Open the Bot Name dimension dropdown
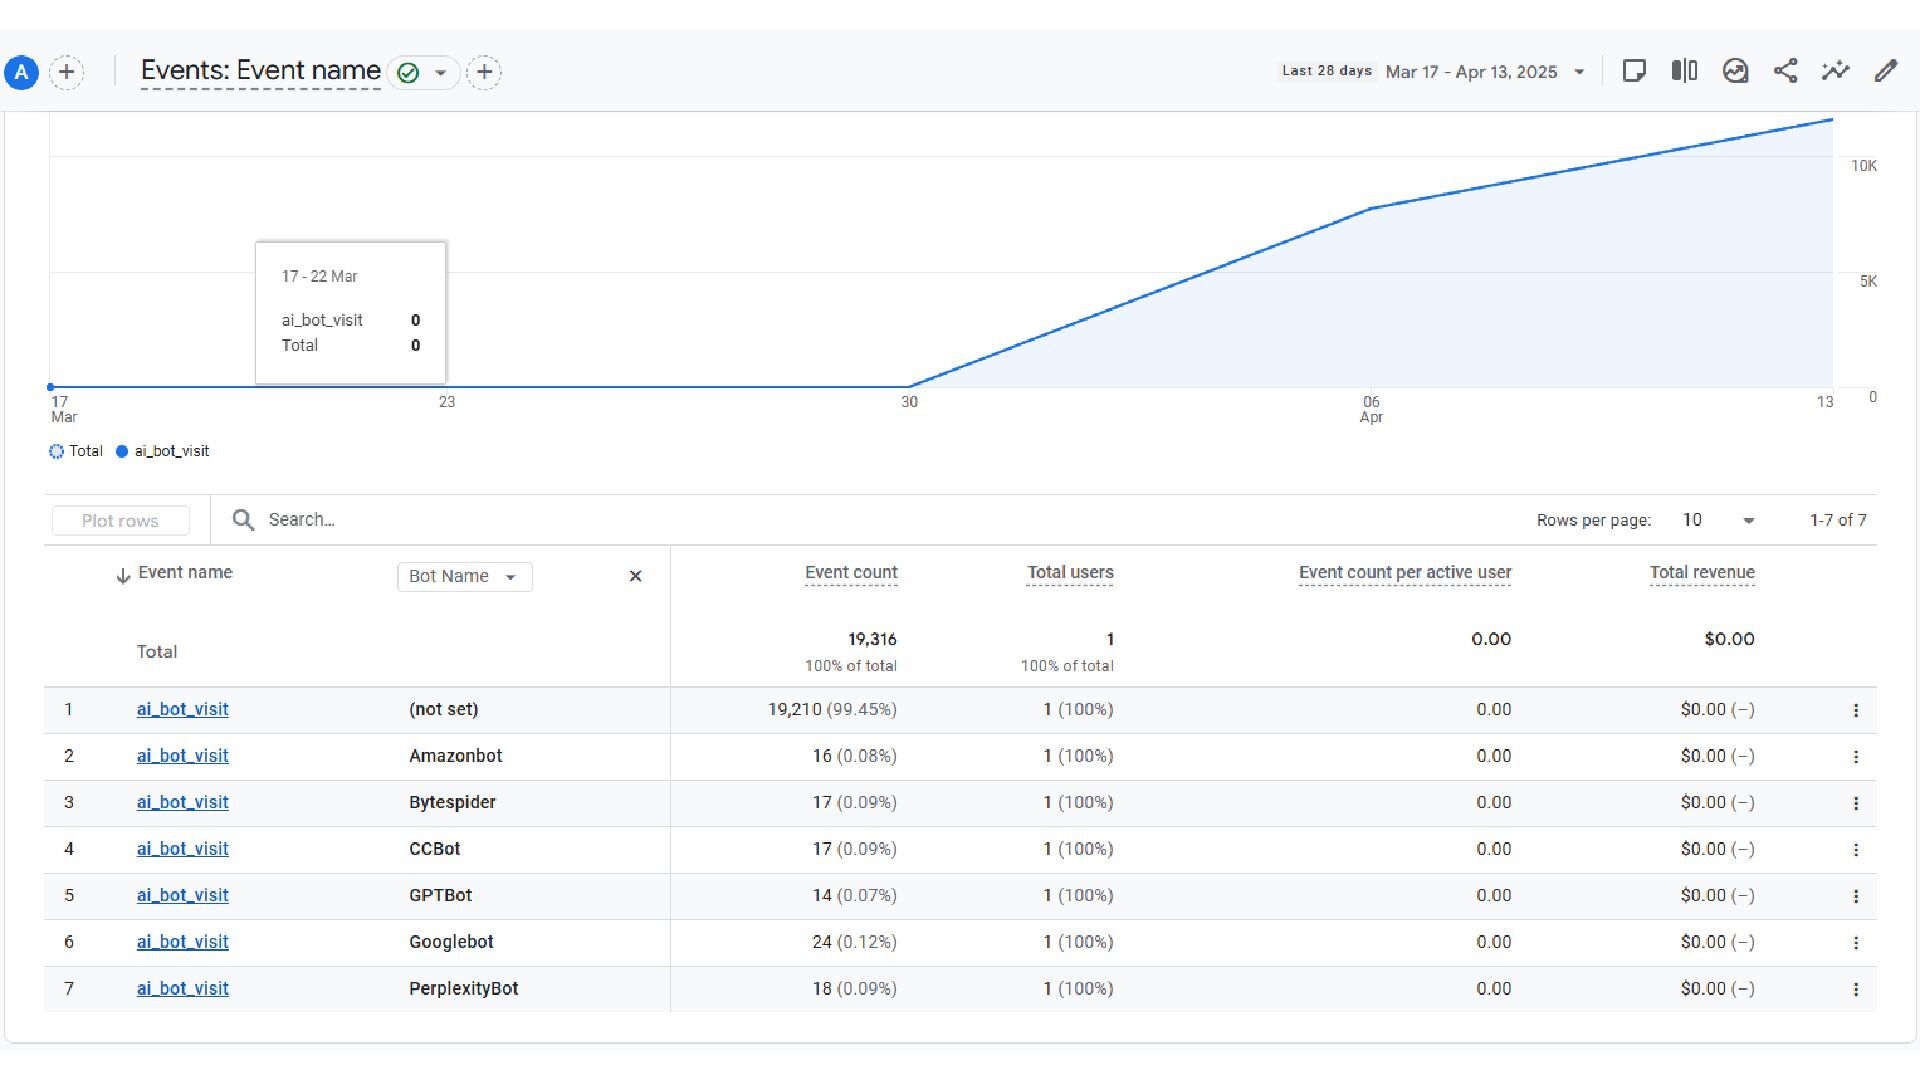This screenshot has height=1080, width=1920. [464, 577]
